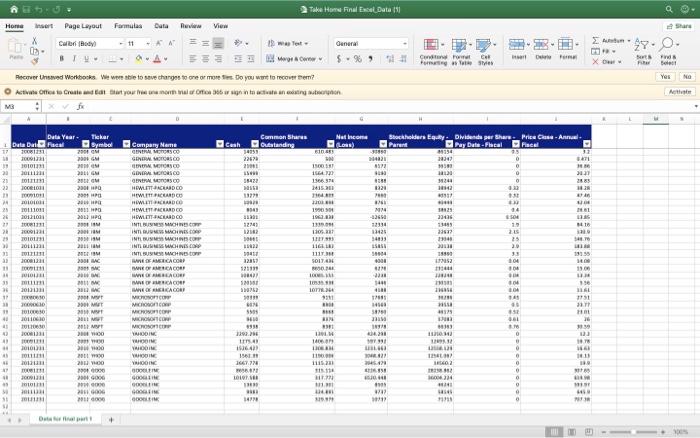Click the Cut scissors icon
This screenshot has height=438, width=700.
pos(34,41)
